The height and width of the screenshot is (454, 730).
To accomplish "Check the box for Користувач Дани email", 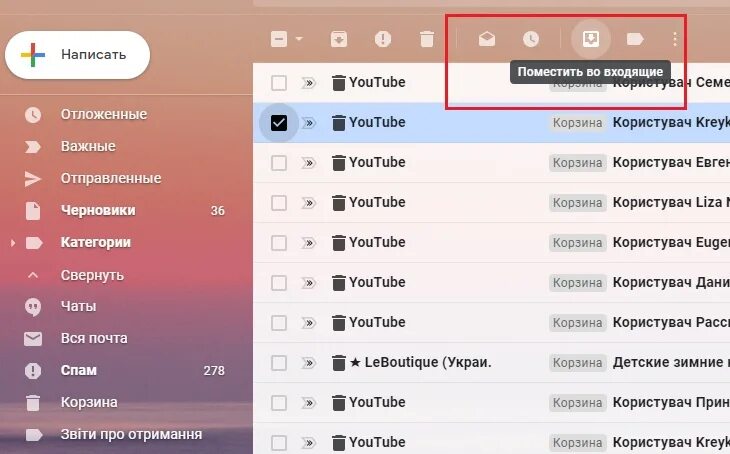I will 279,283.
